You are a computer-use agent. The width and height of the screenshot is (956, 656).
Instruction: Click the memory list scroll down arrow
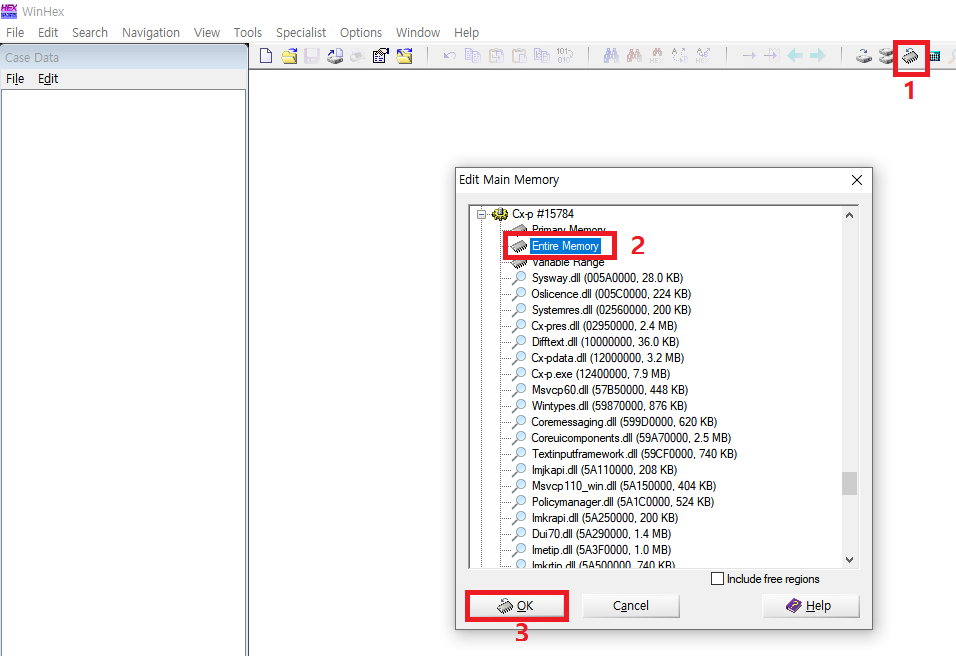[x=849, y=560]
